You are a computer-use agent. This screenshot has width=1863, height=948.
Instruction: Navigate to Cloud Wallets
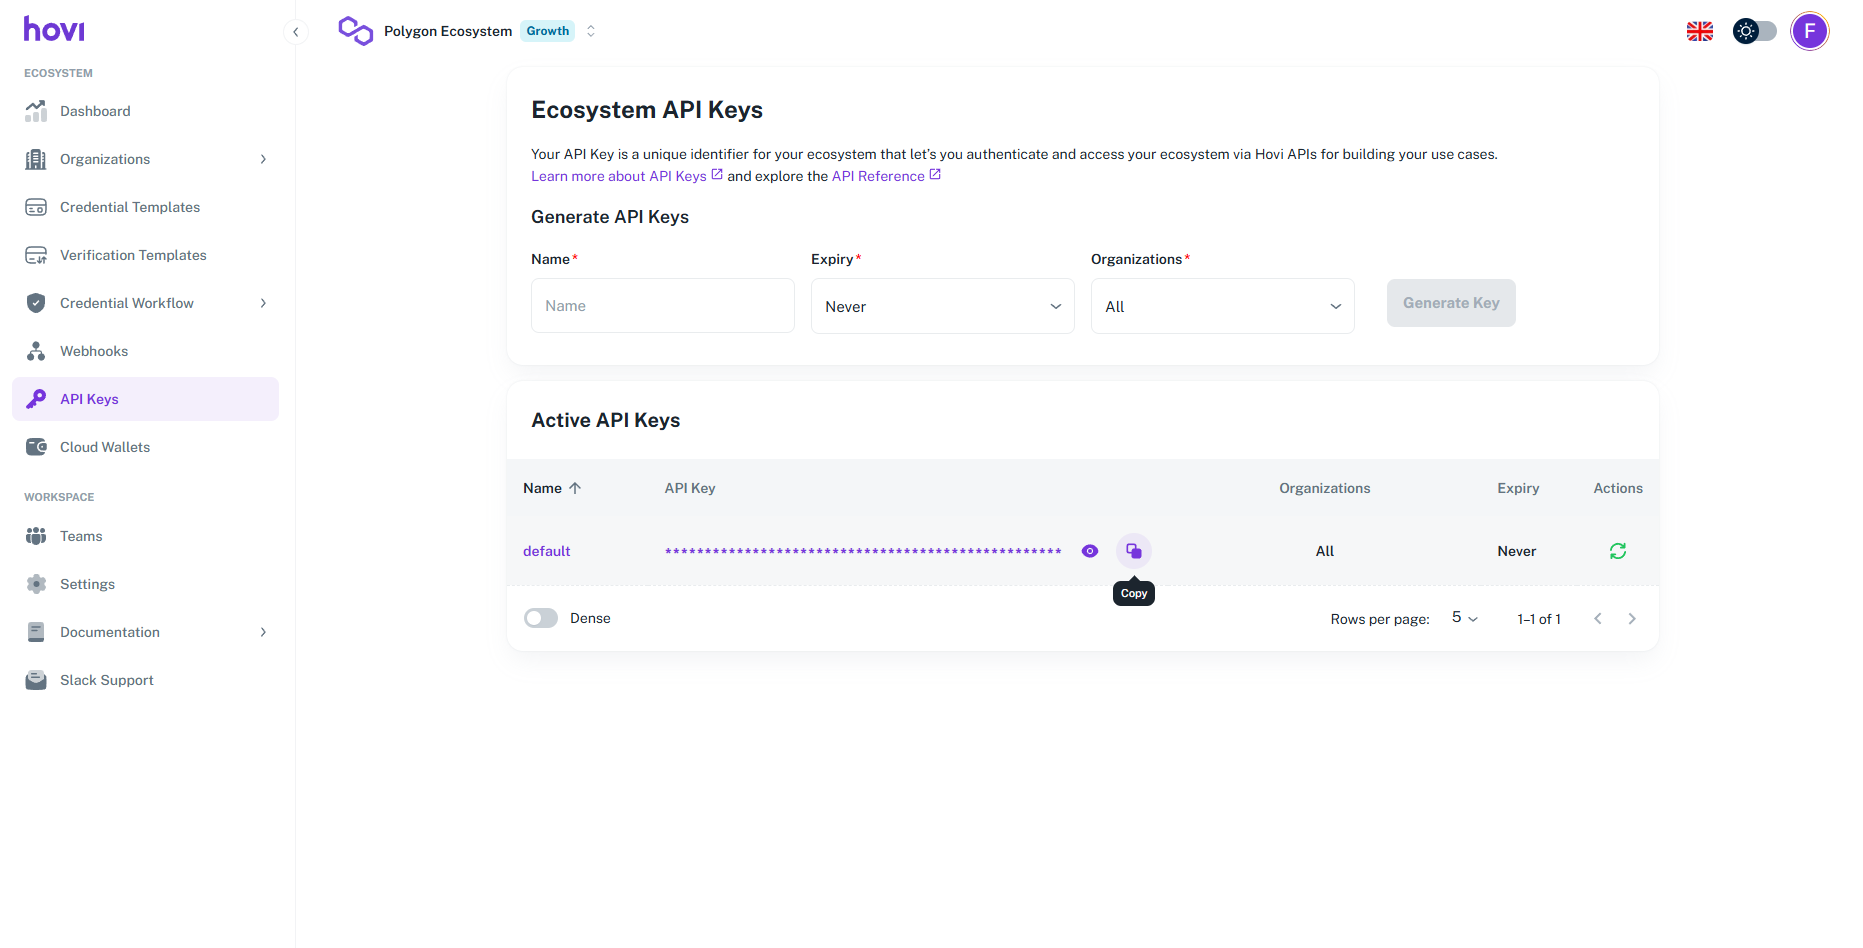pos(105,447)
